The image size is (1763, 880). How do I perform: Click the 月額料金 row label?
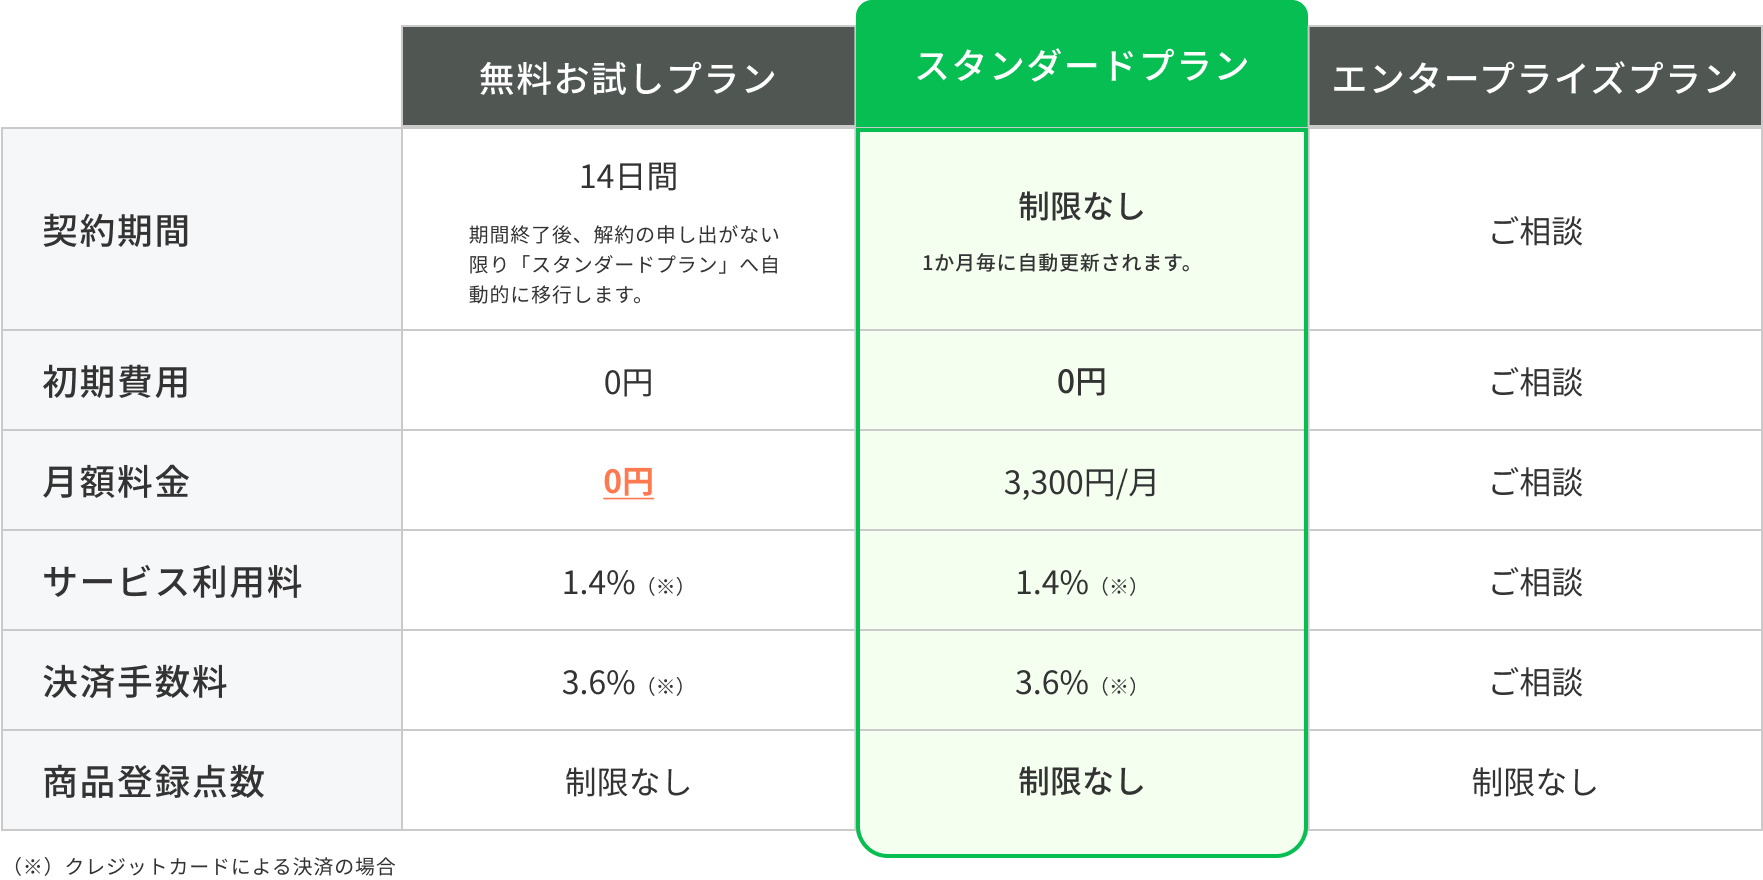click(x=116, y=482)
